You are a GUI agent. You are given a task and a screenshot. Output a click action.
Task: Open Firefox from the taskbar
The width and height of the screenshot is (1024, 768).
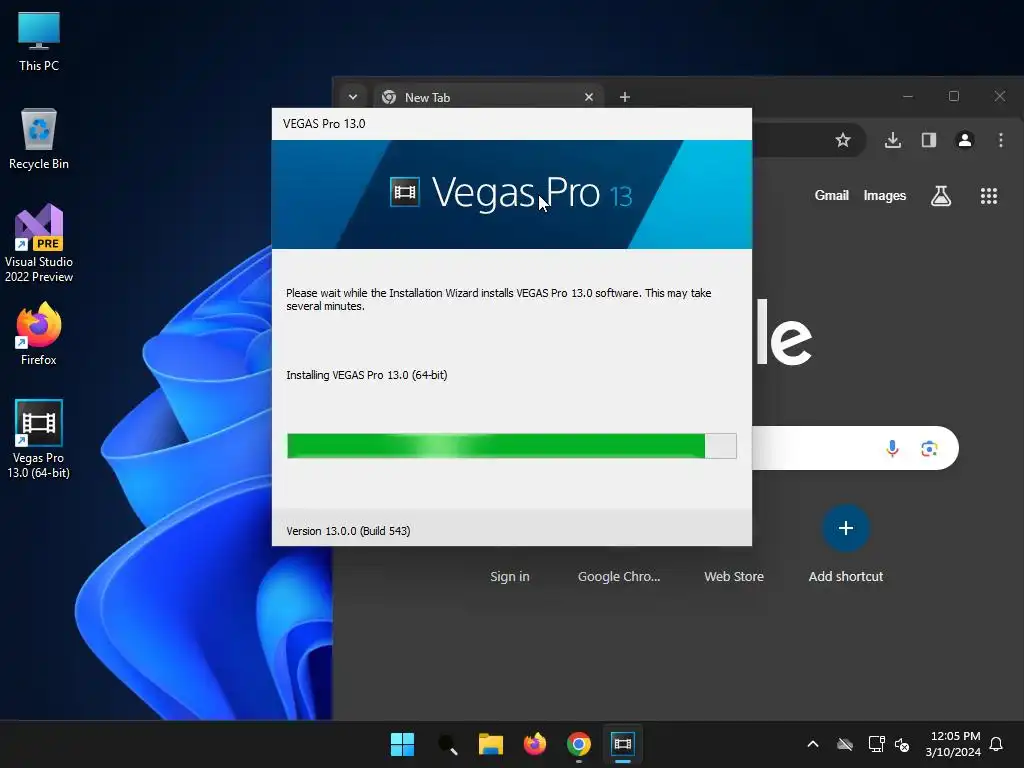(x=535, y=744)
